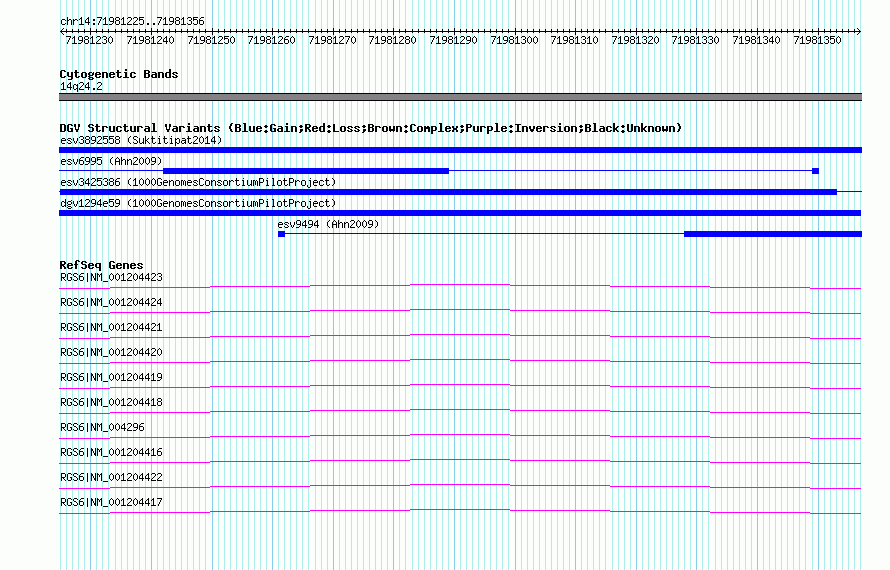
Task: Select the DGV Structural Variants track title
Action: pyautogui.click(x=371, y=128)
